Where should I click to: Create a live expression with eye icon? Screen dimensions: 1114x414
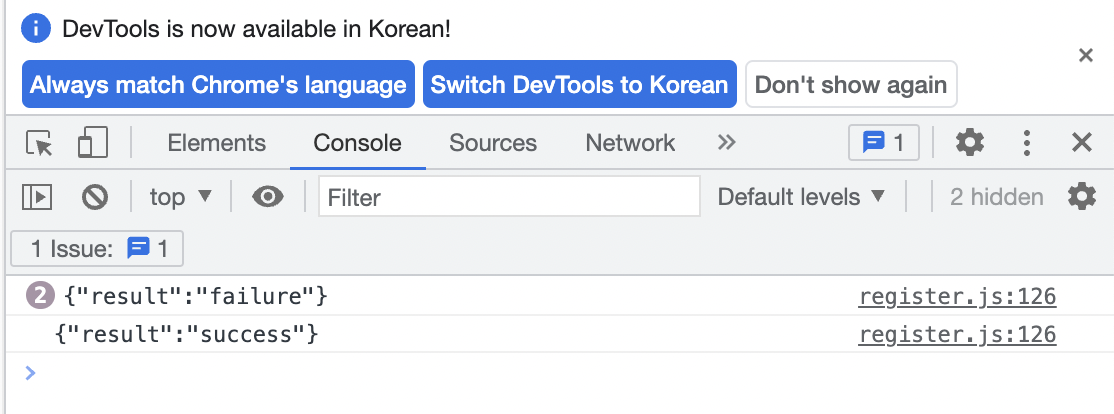[x=268, y=197]
